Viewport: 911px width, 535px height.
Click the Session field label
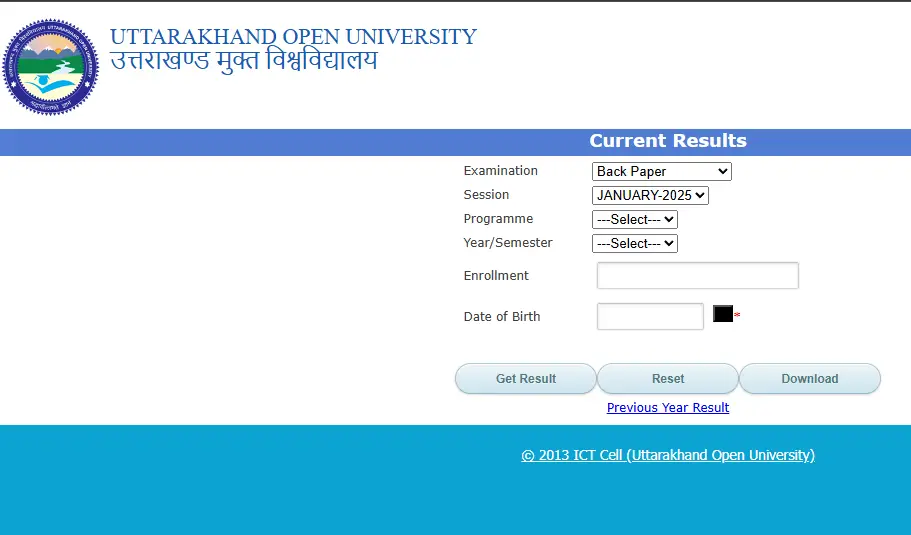tap(486, 195)
